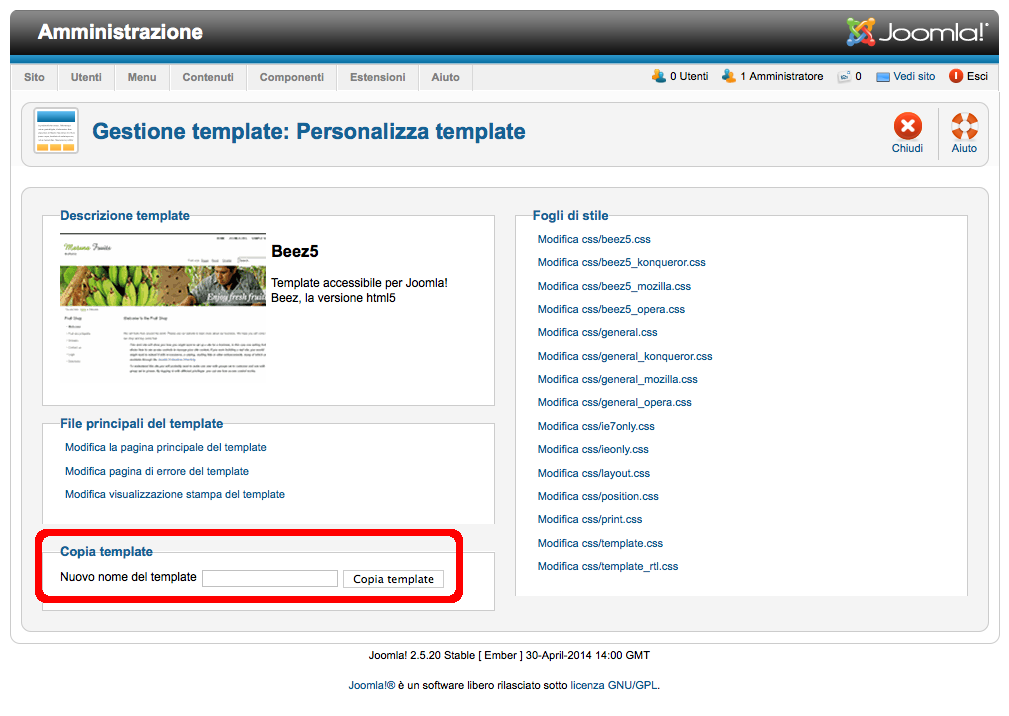Open the Estensioni menu
The image size is (1009, 716).
point(378,77)
